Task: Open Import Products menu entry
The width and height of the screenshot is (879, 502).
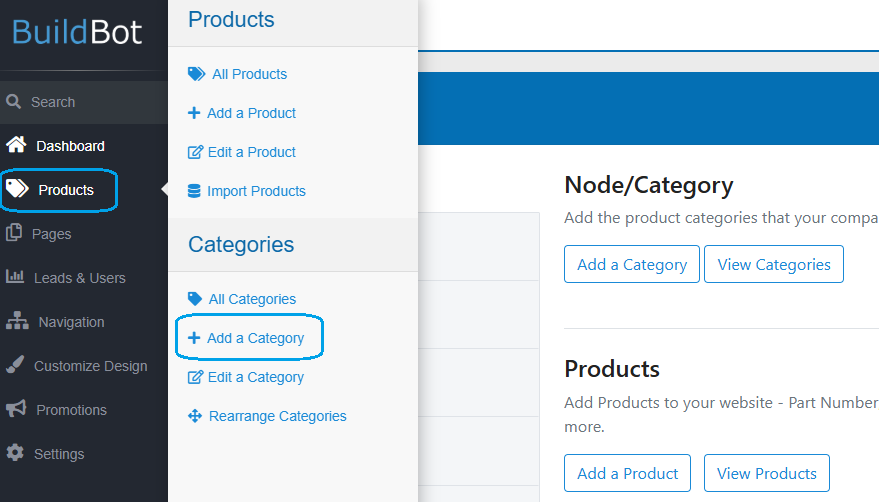Action: pyautogui.click(x=247, y=191)
